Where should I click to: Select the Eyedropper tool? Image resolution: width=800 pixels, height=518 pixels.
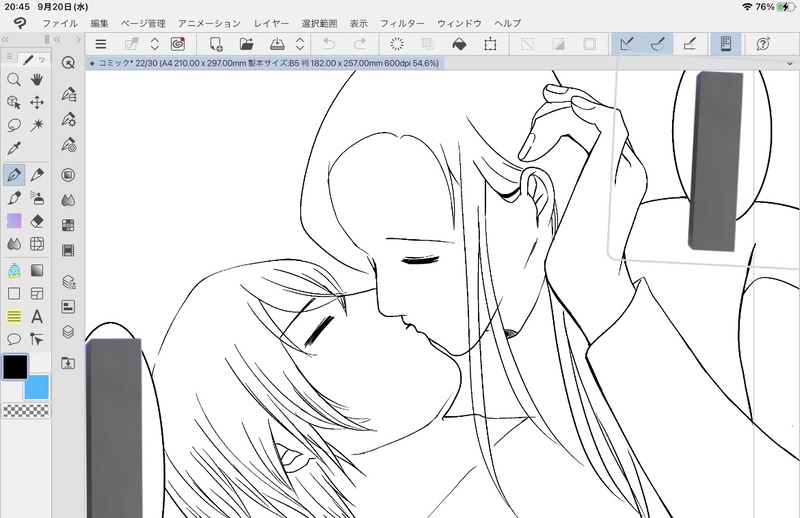pos(14,148)
